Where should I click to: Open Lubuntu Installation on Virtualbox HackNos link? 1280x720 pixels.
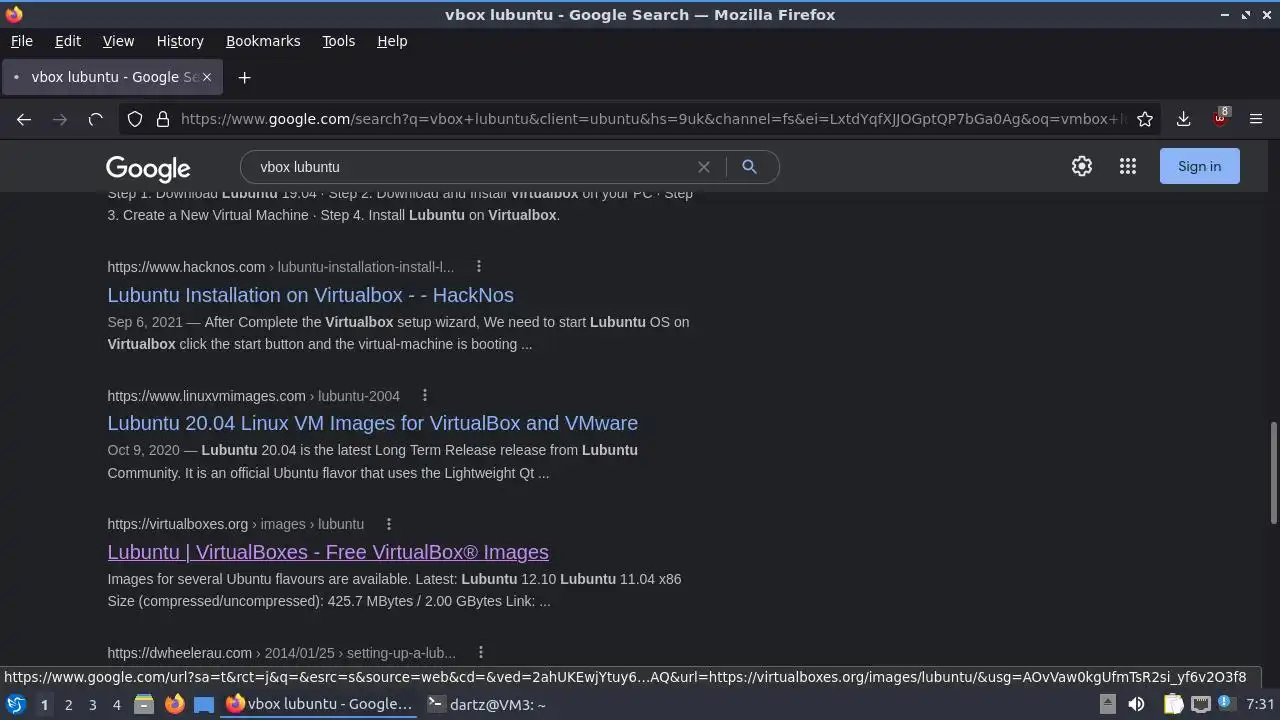click(310, 295)
